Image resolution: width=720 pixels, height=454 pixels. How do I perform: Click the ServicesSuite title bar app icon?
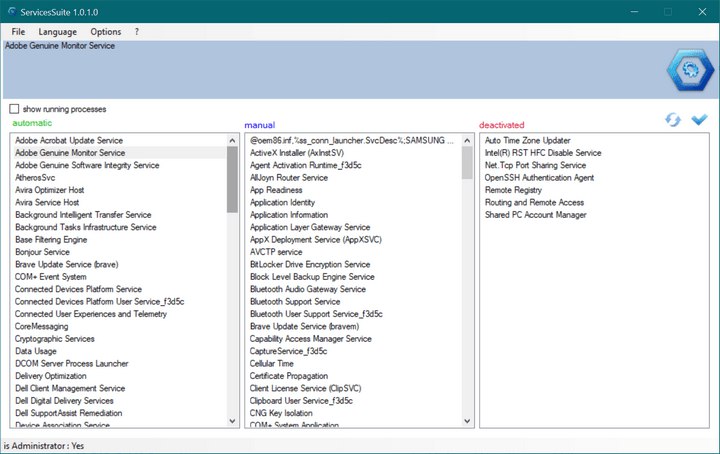[11, 11]
